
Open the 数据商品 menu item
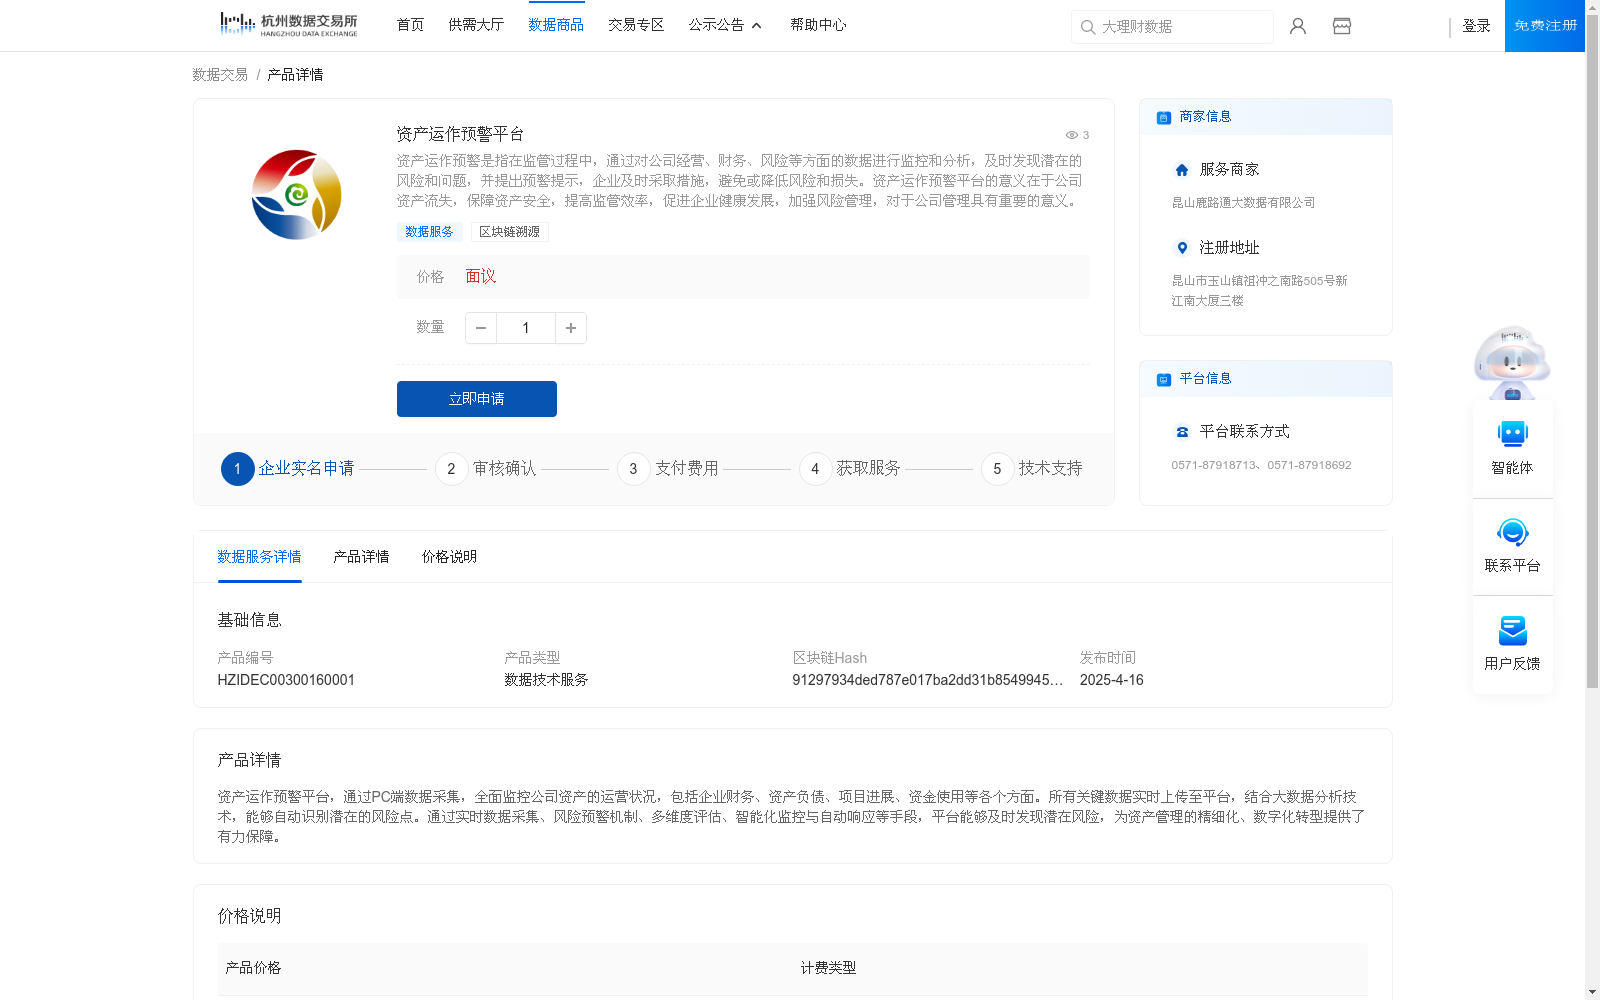pyautogui.click(x=556, y=25)
